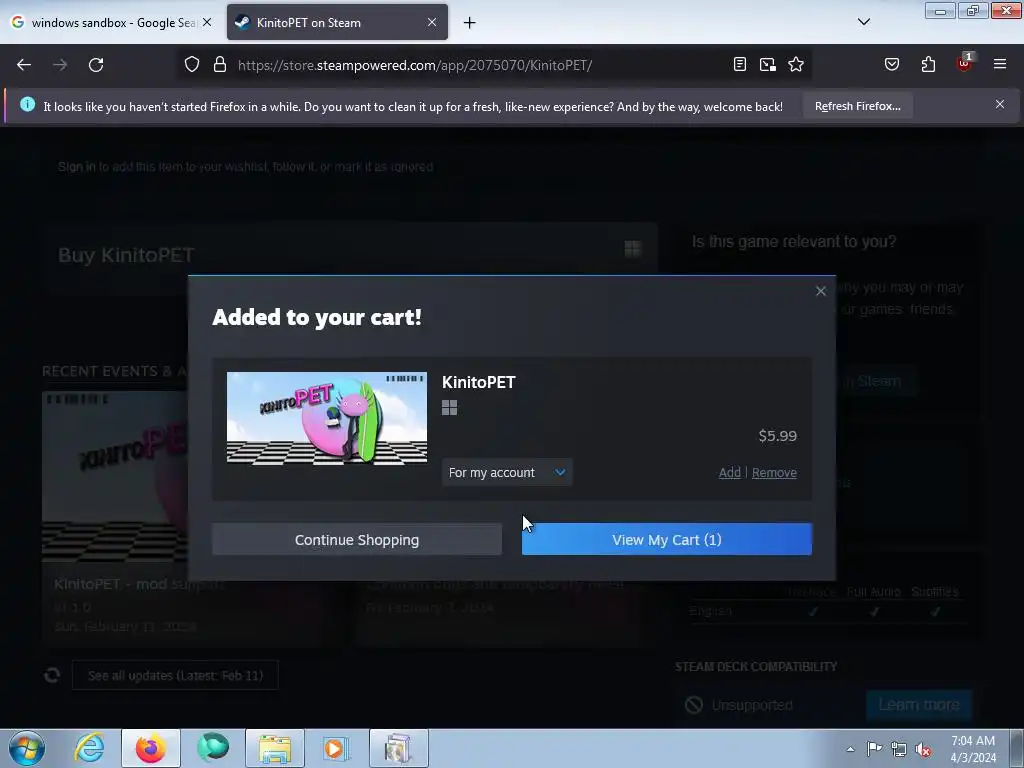1024x768 pixels.
Task: Click the Firefox taskbar icon
Action: (x=150, y=748)
